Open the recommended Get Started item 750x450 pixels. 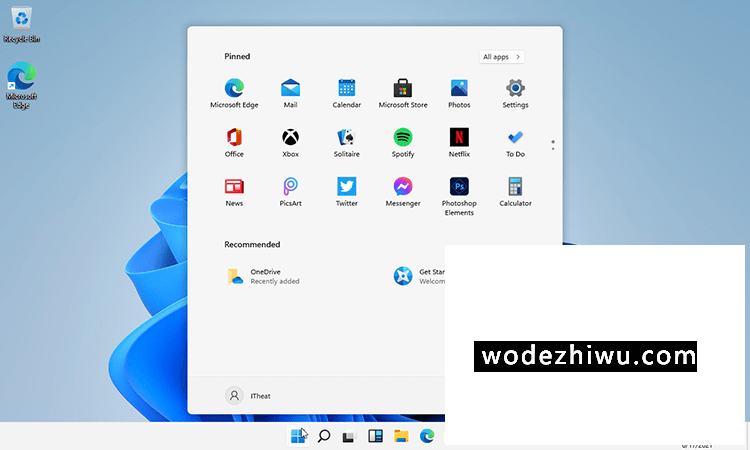tap(419, 276)
